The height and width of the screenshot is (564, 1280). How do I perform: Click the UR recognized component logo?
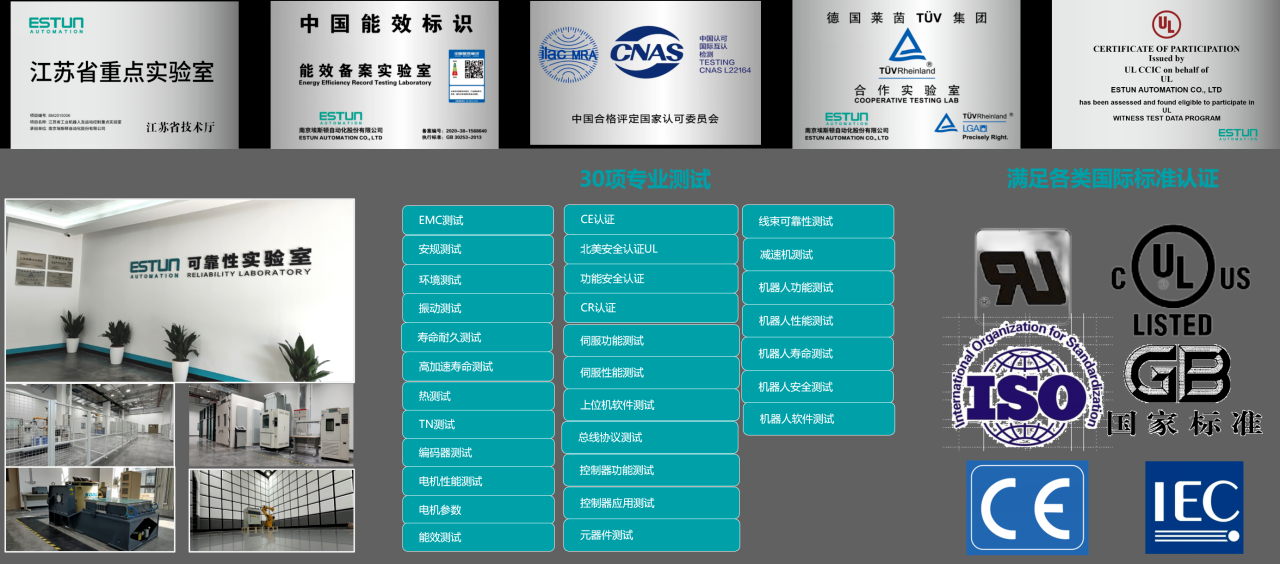coord(1023,270)
